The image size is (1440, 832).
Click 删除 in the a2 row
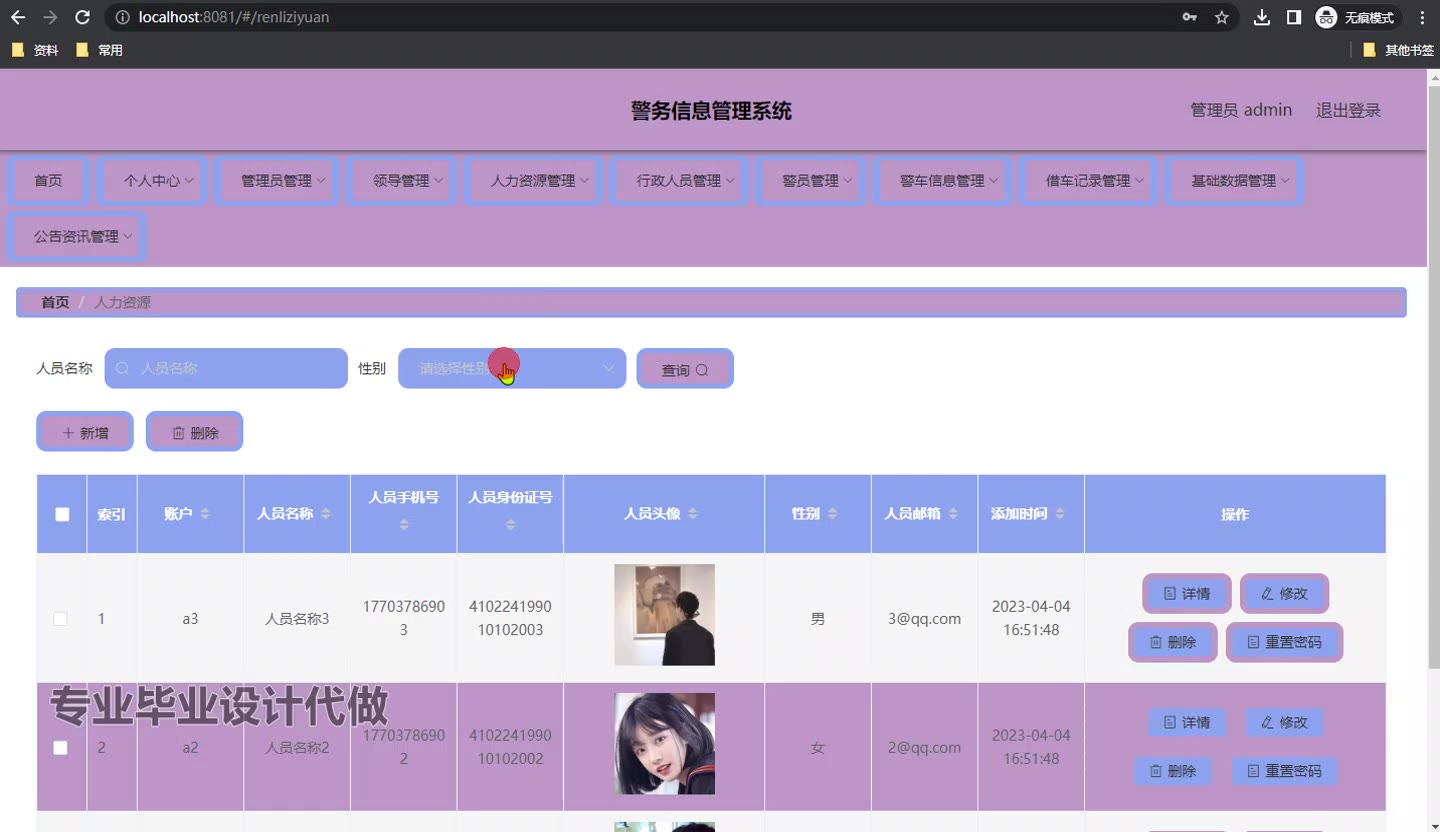click(1173, 771)
